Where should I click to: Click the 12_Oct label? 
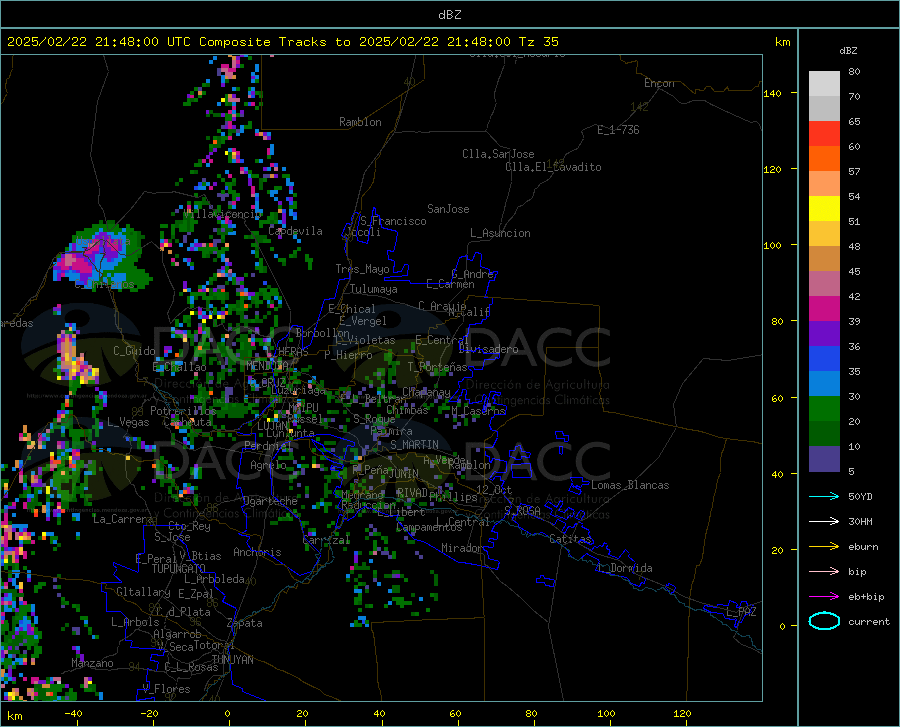(494, 489)
